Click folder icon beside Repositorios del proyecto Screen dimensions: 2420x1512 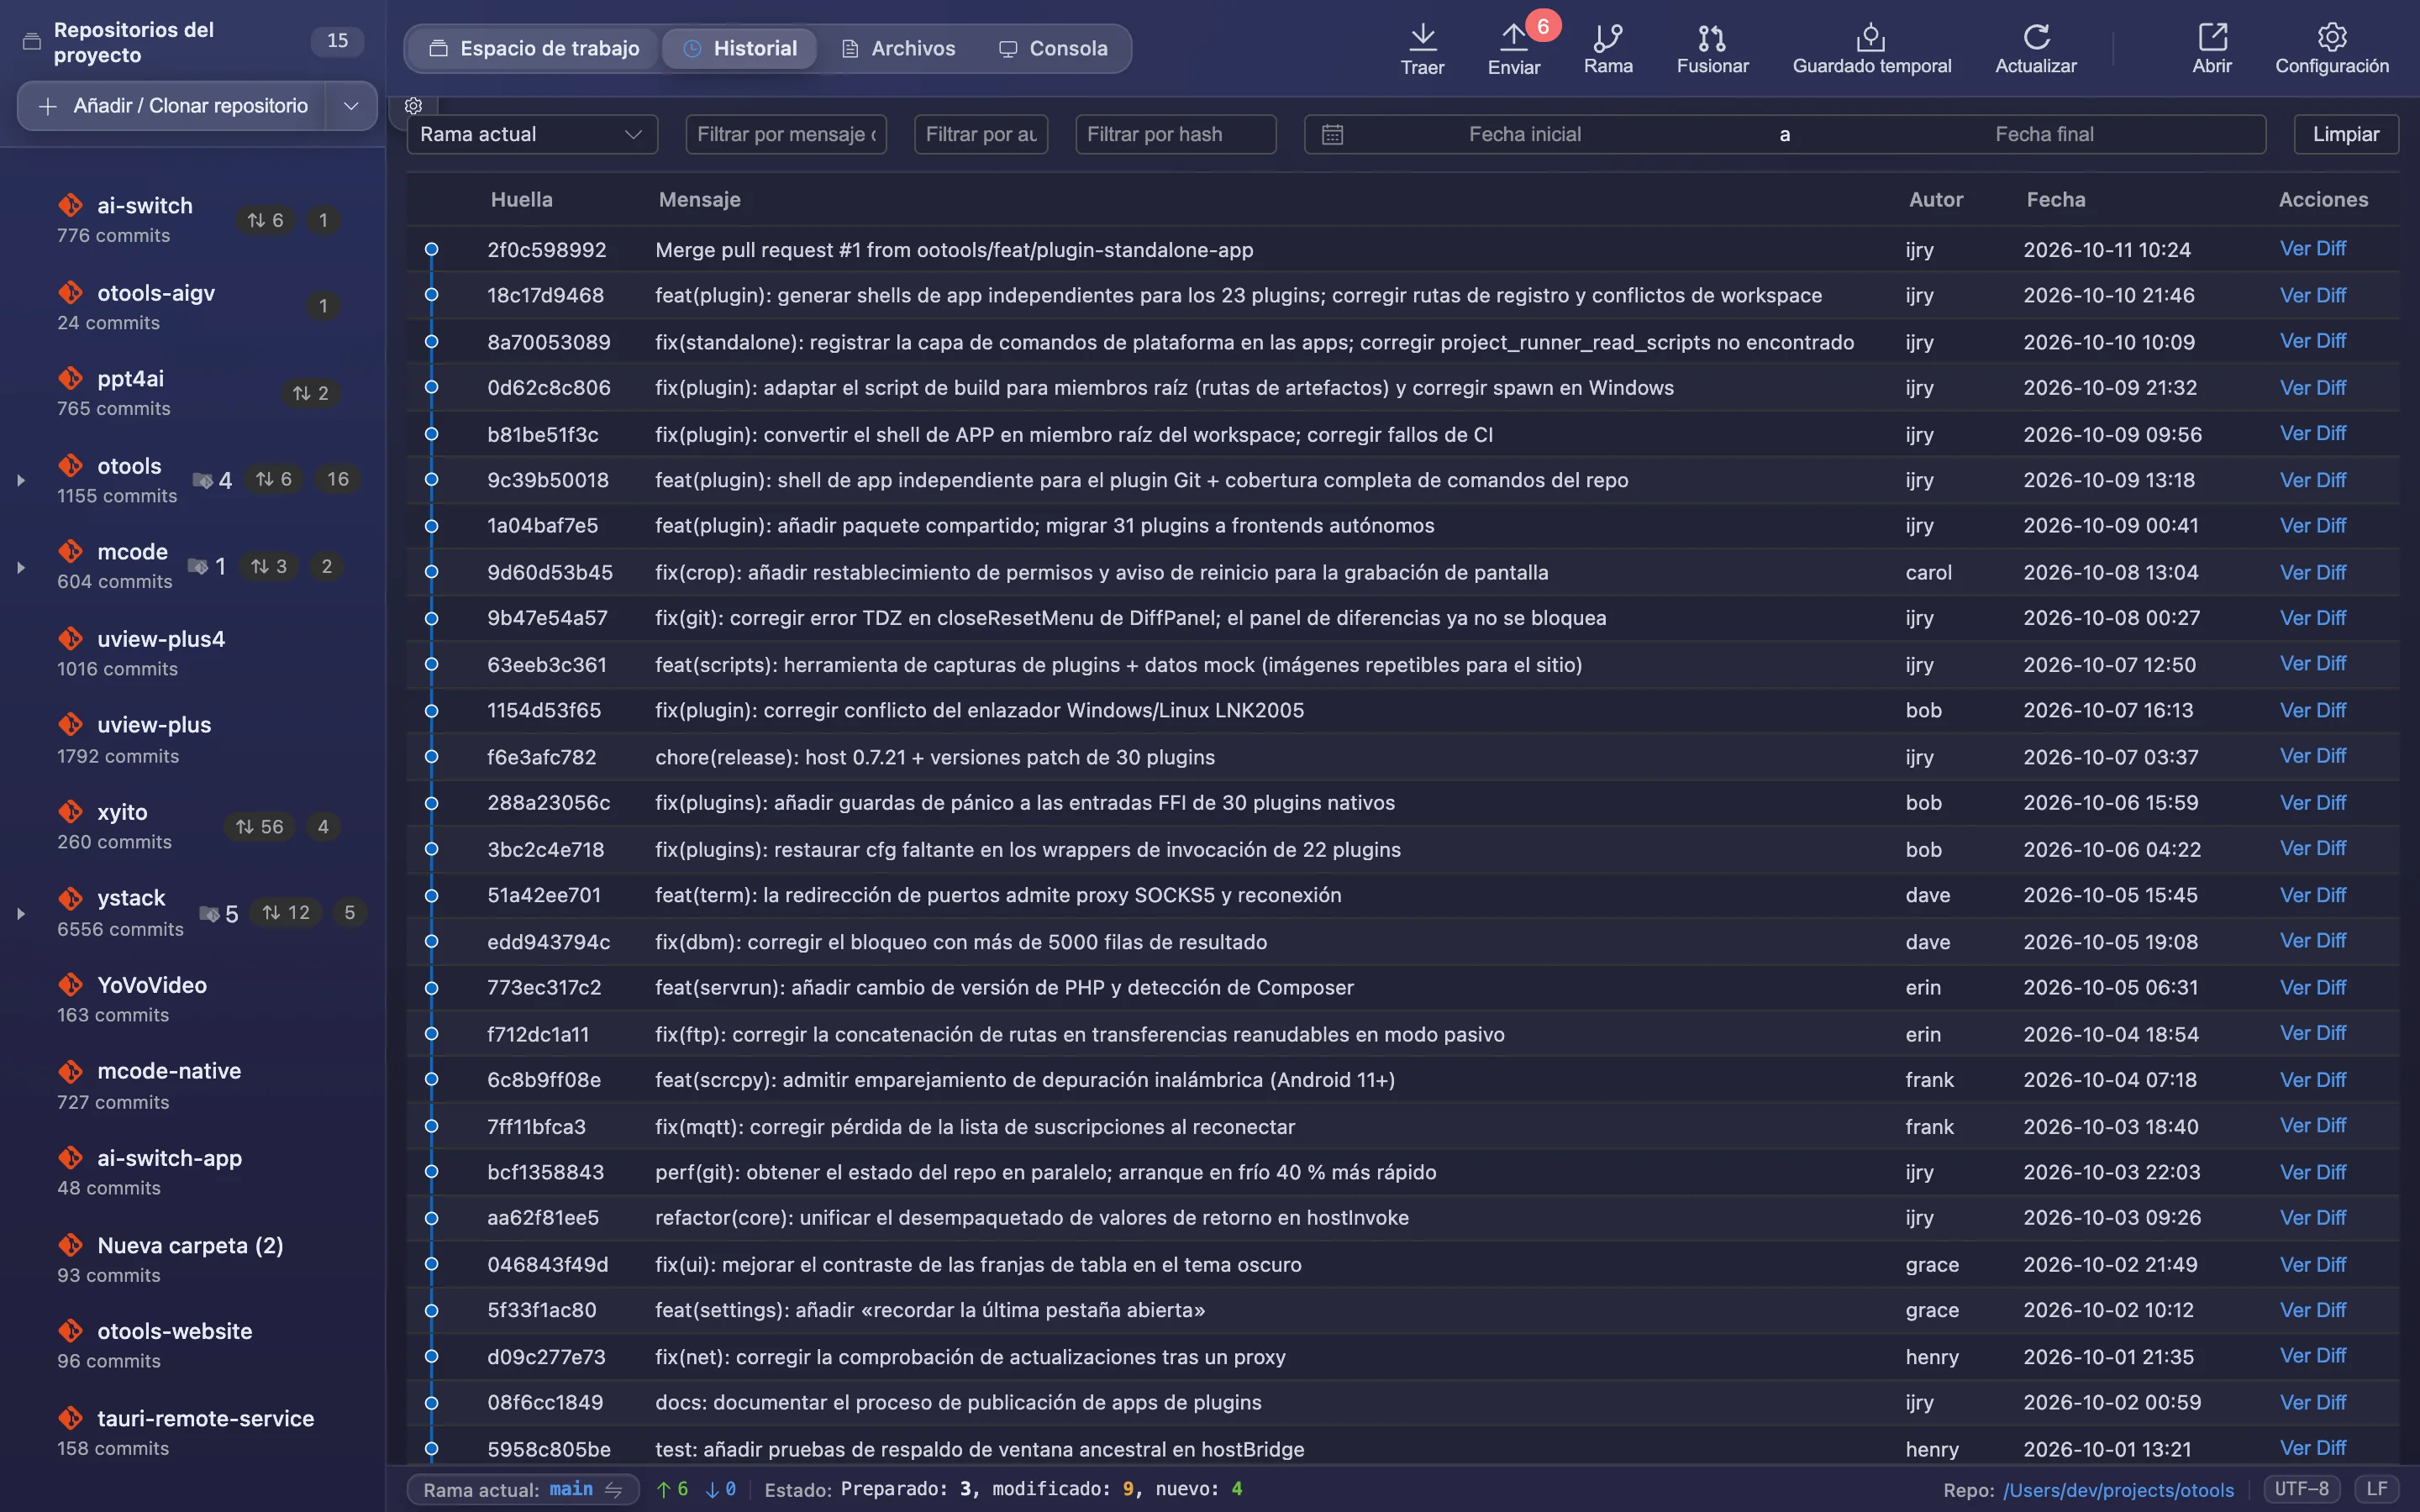pyautogui.click(x=32, y=42)
